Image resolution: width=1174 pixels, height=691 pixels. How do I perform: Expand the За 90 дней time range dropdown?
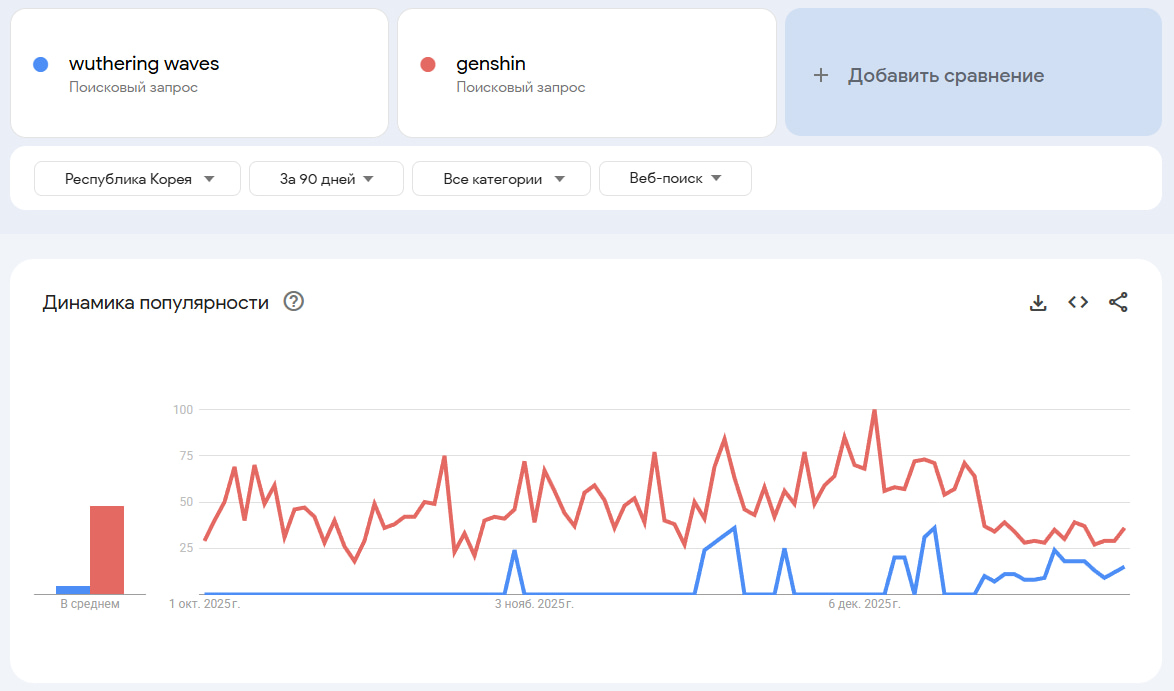[326, 179]
